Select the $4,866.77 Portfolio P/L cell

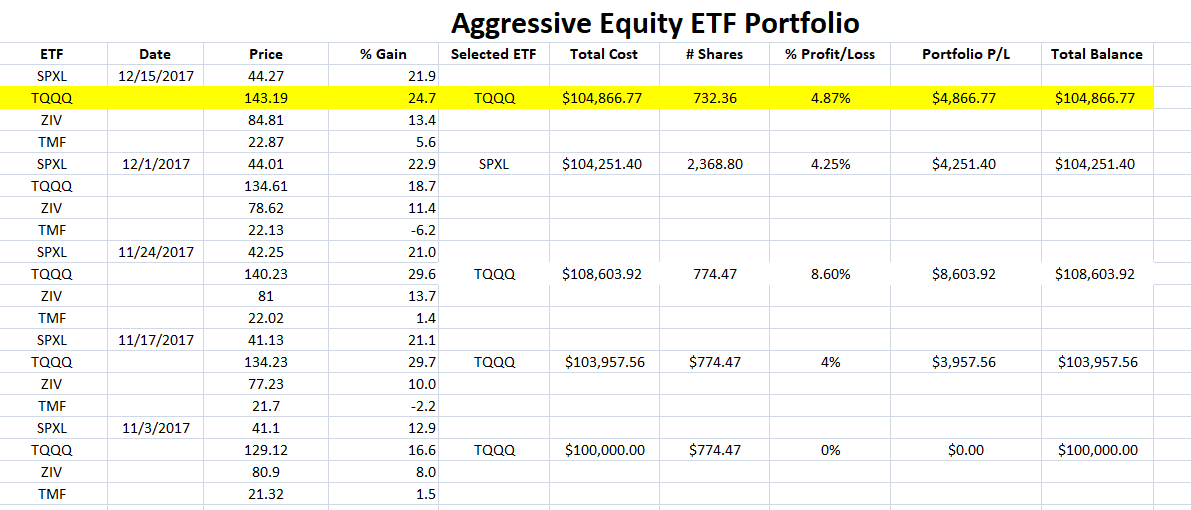coord(965,98)
